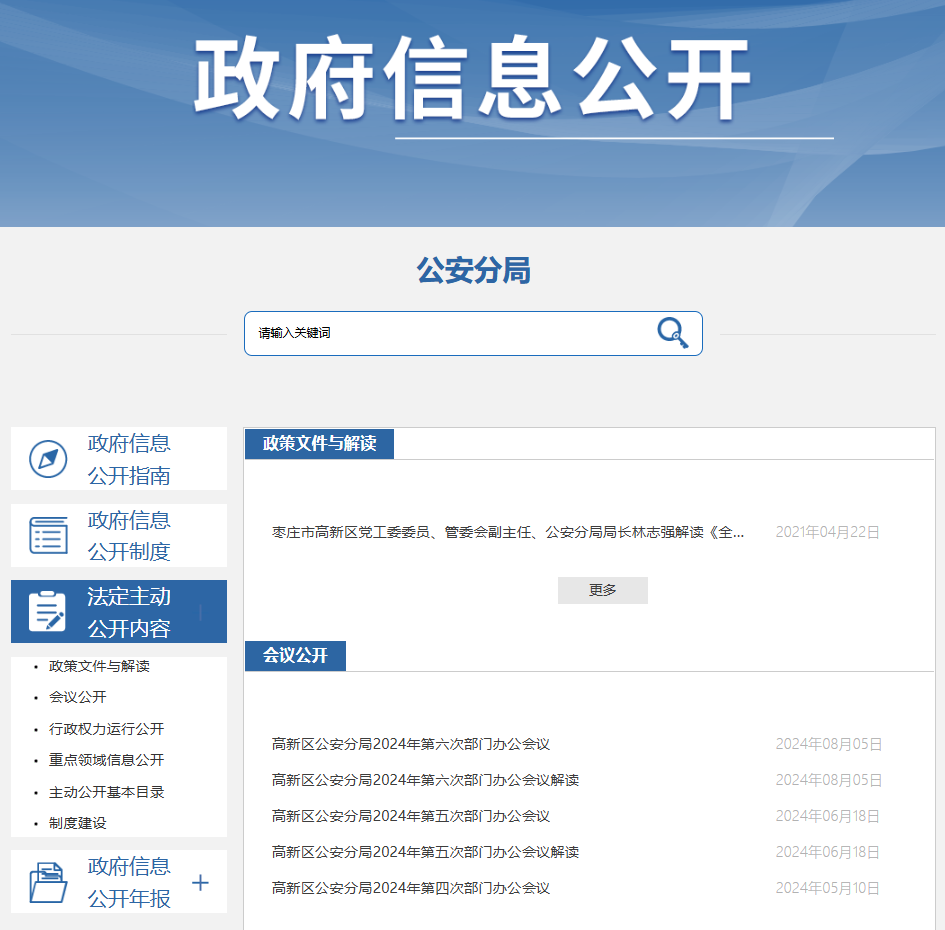Select 会议公开 in the sidebar submenu
This screenshot has width=945, height=930.
pos(77,697)
